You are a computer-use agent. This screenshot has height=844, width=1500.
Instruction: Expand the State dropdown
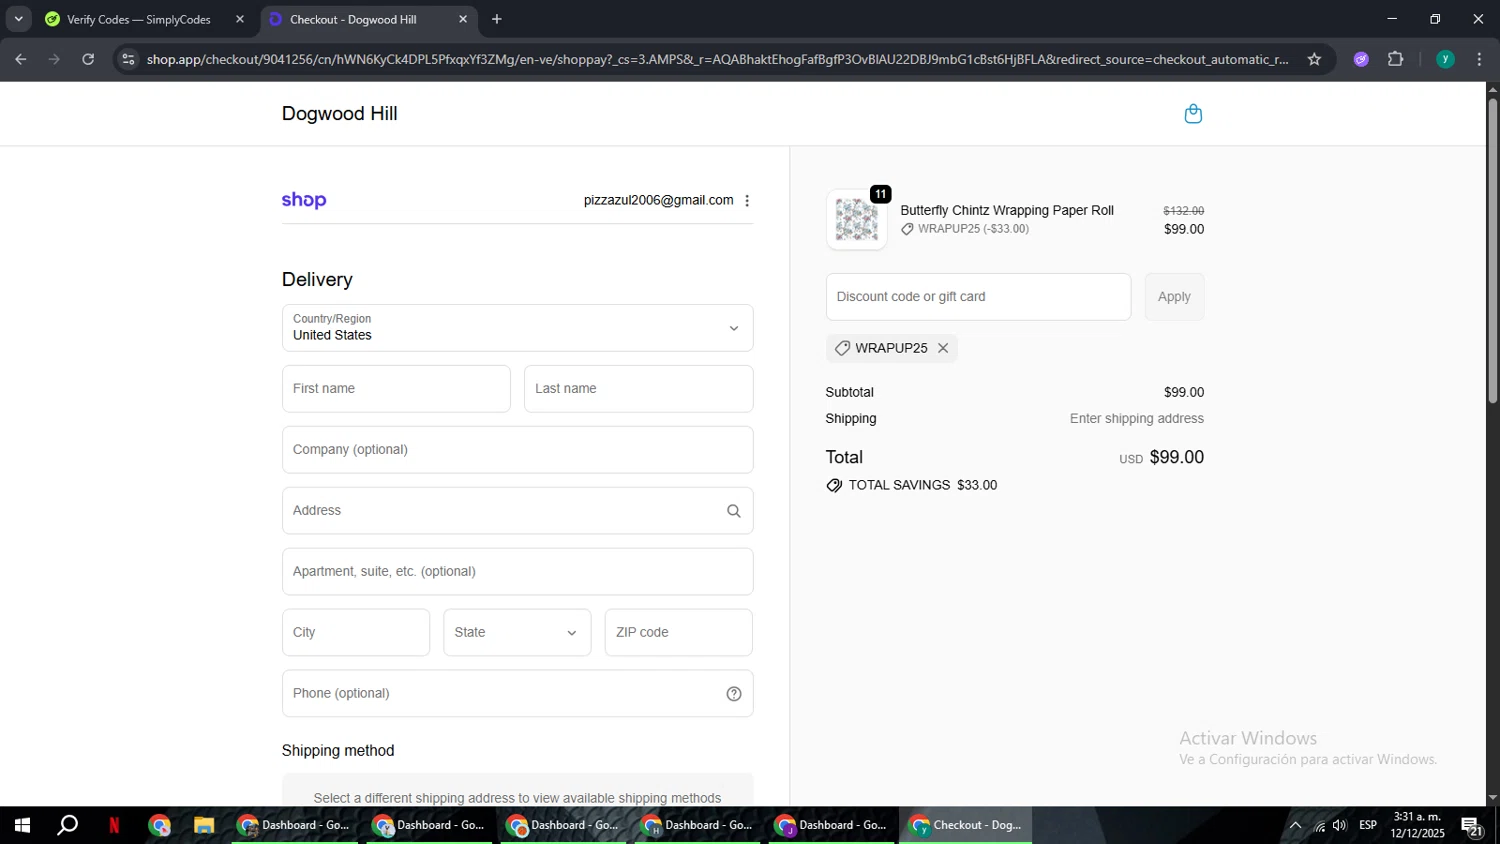pos(517,633)
